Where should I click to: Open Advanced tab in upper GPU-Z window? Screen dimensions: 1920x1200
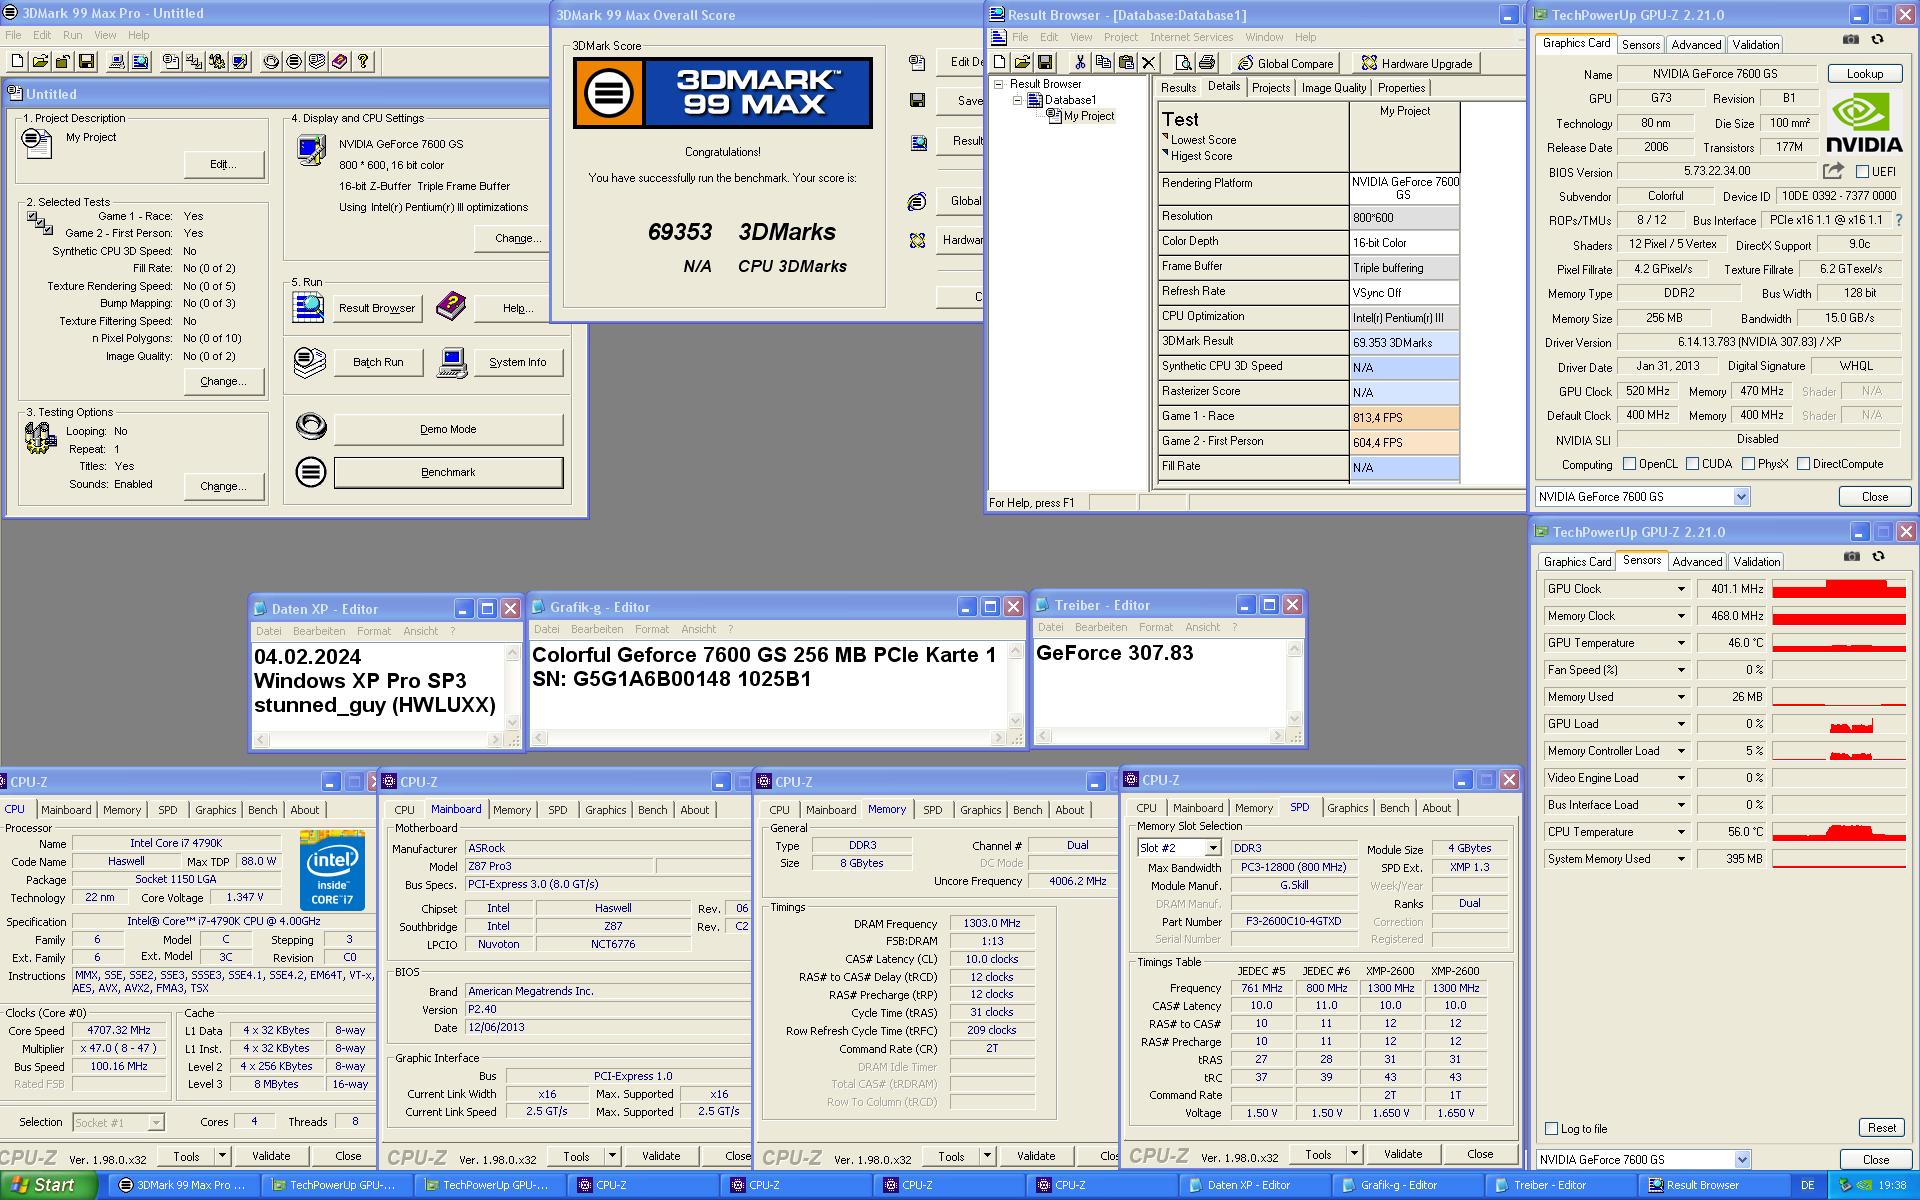coord(1696,45)
